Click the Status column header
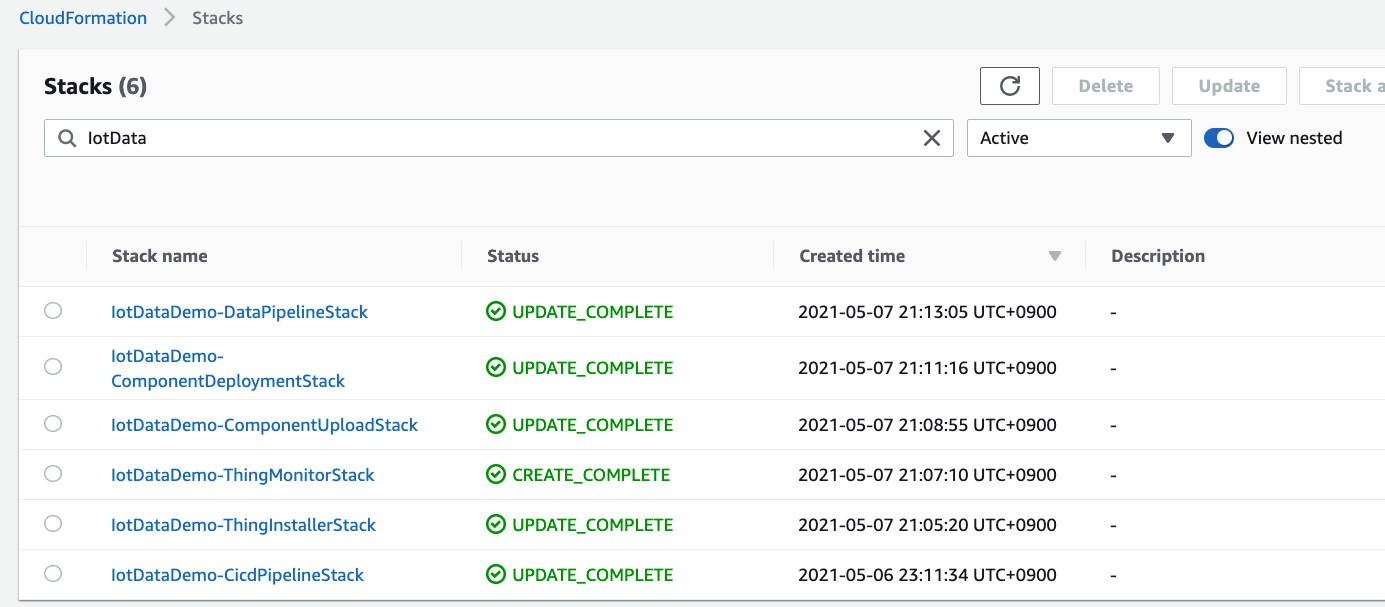Viewport: 1385px width, 607px height. click(513, 256)
